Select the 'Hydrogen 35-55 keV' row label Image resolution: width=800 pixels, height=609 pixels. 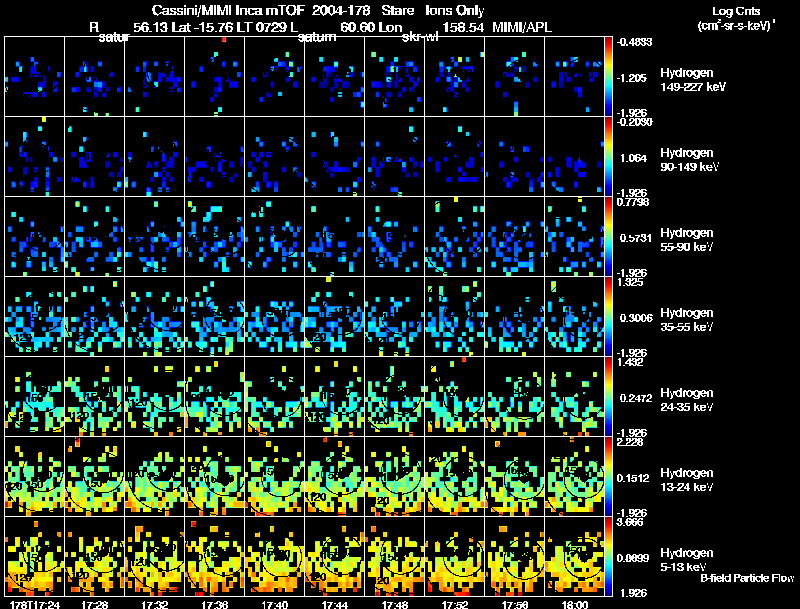[x=687, y=320]
